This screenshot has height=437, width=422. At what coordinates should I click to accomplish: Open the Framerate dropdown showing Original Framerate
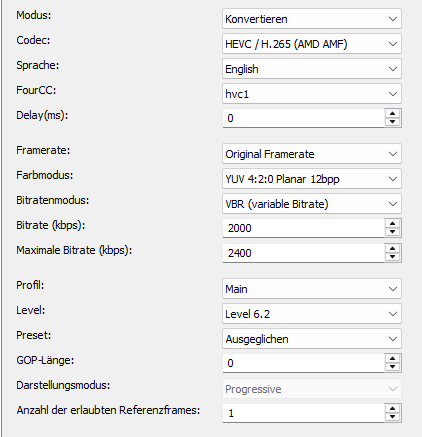[x=312, y=154]
